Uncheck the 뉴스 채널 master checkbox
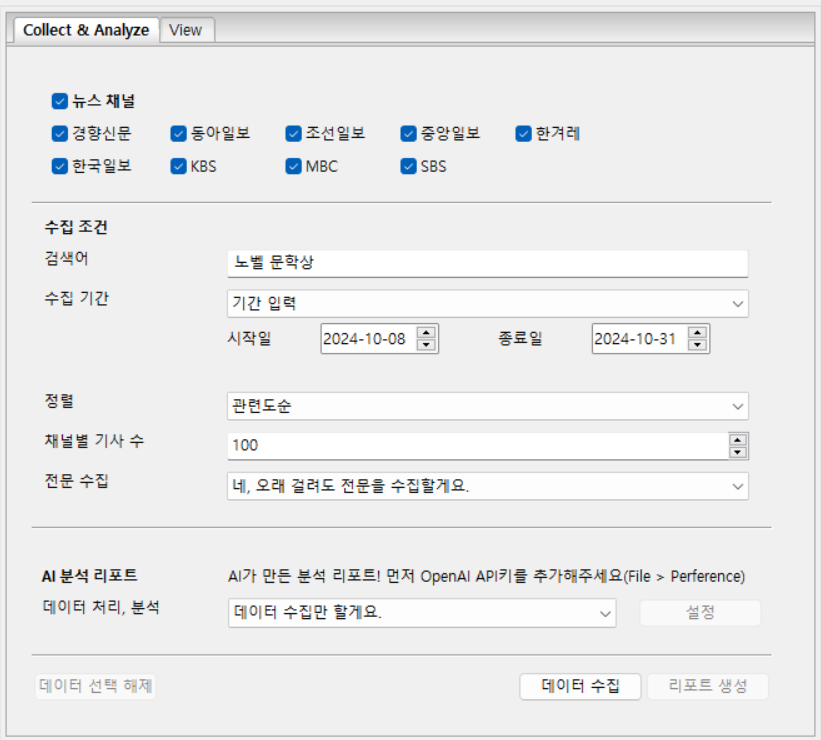 point(60,101)
